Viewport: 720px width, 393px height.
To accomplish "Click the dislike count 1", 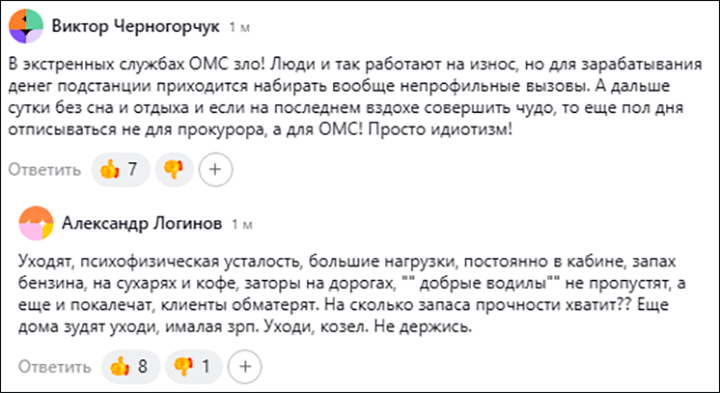I will click(206, 367).
